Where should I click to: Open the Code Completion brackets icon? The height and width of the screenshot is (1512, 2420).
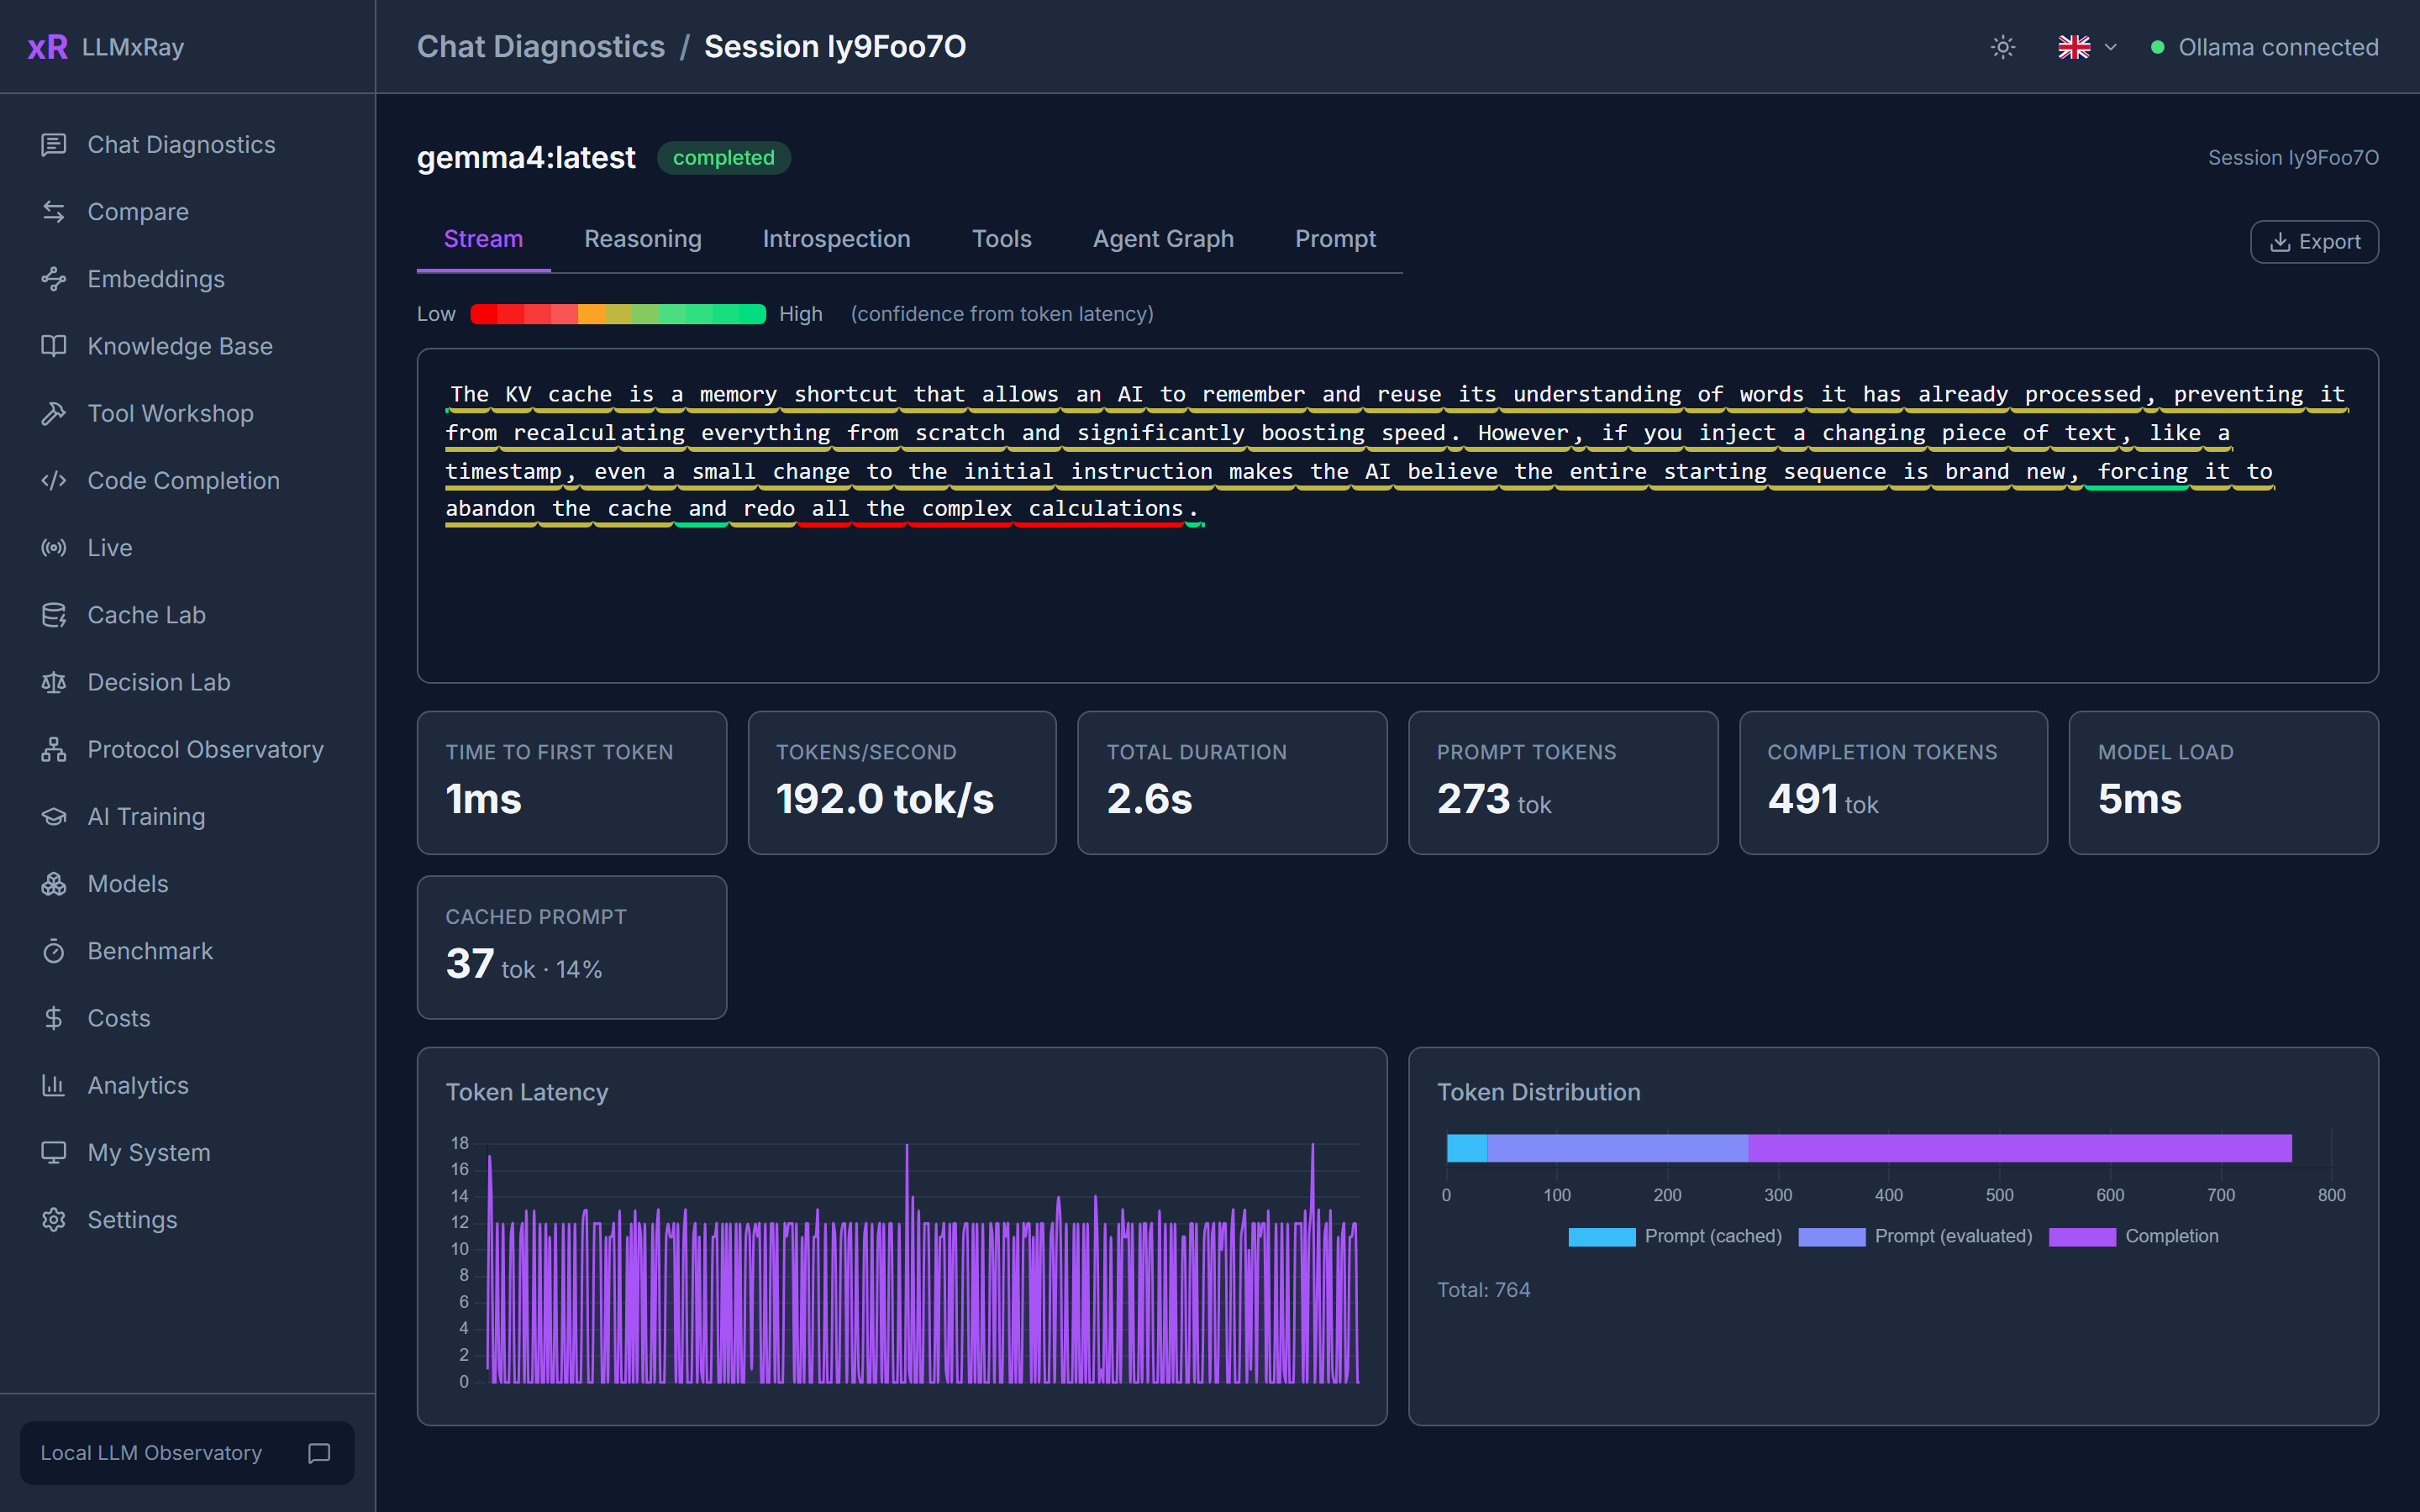coord(54,481)
